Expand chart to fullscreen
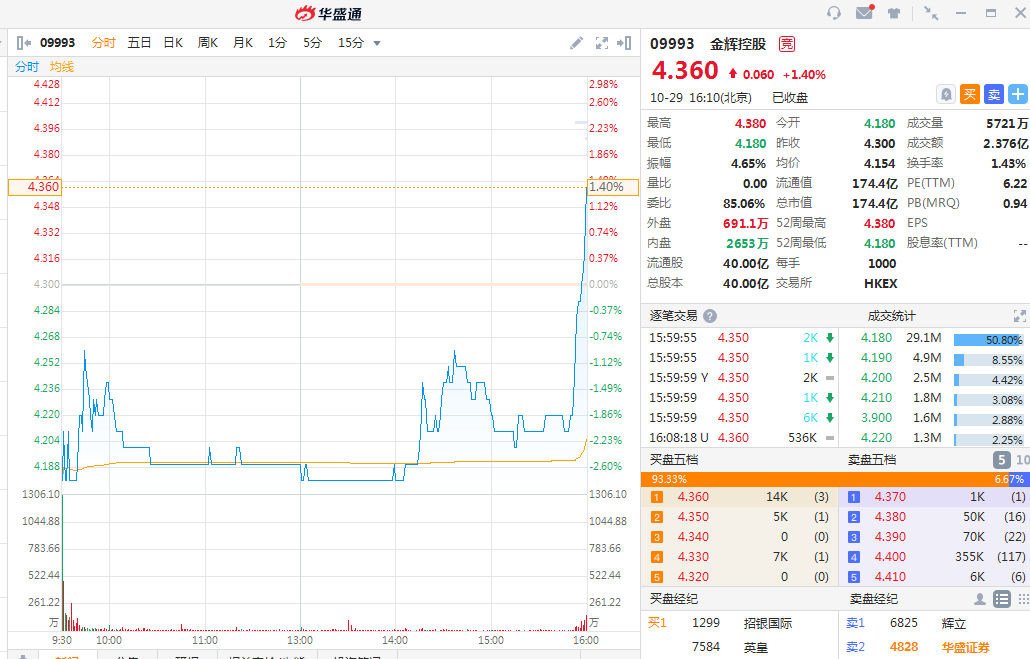Viewport: 1030px width, 659px height. coord(602,43)
